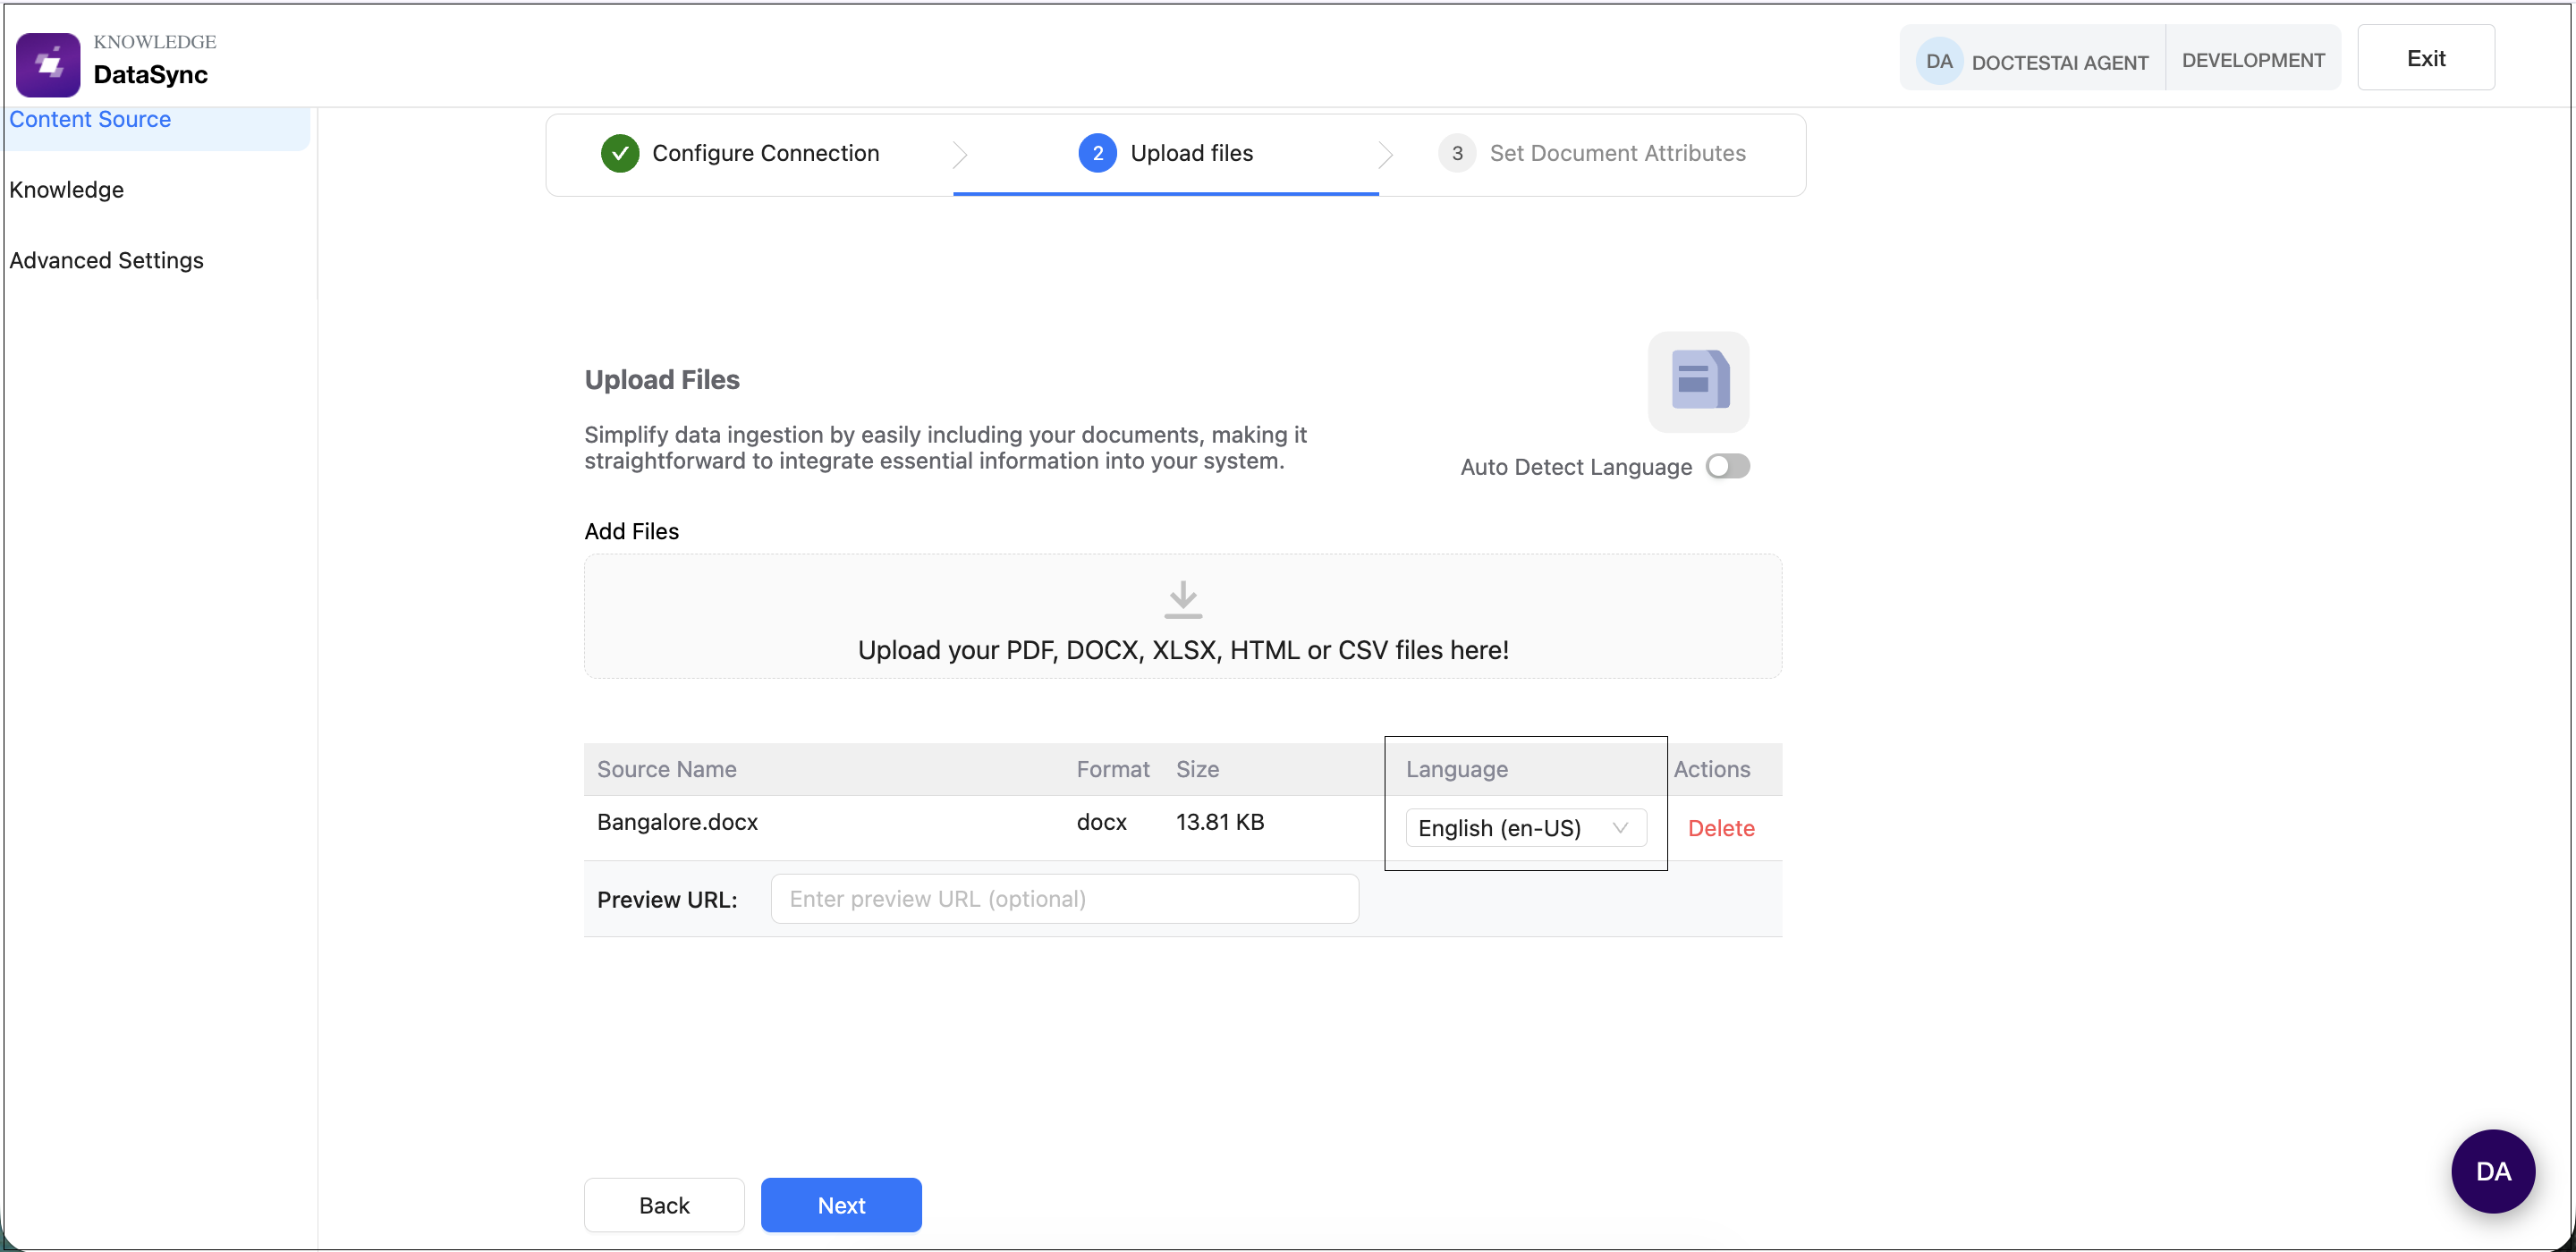Enable Auto Detect Language toggle
2576x1252 pixels.
click(1727, 467)
